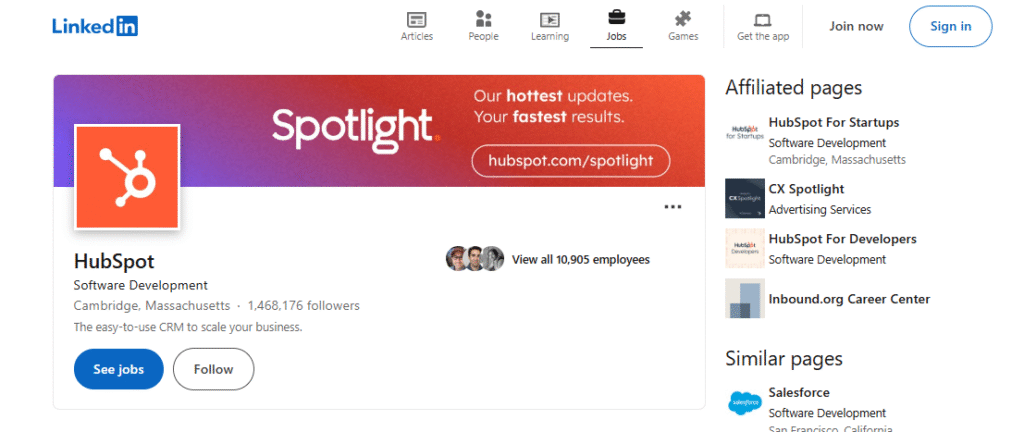Open hubspot.com/spotlight banner link
The height and width of the screenshot is (432, 1024).
click(570, 160)
